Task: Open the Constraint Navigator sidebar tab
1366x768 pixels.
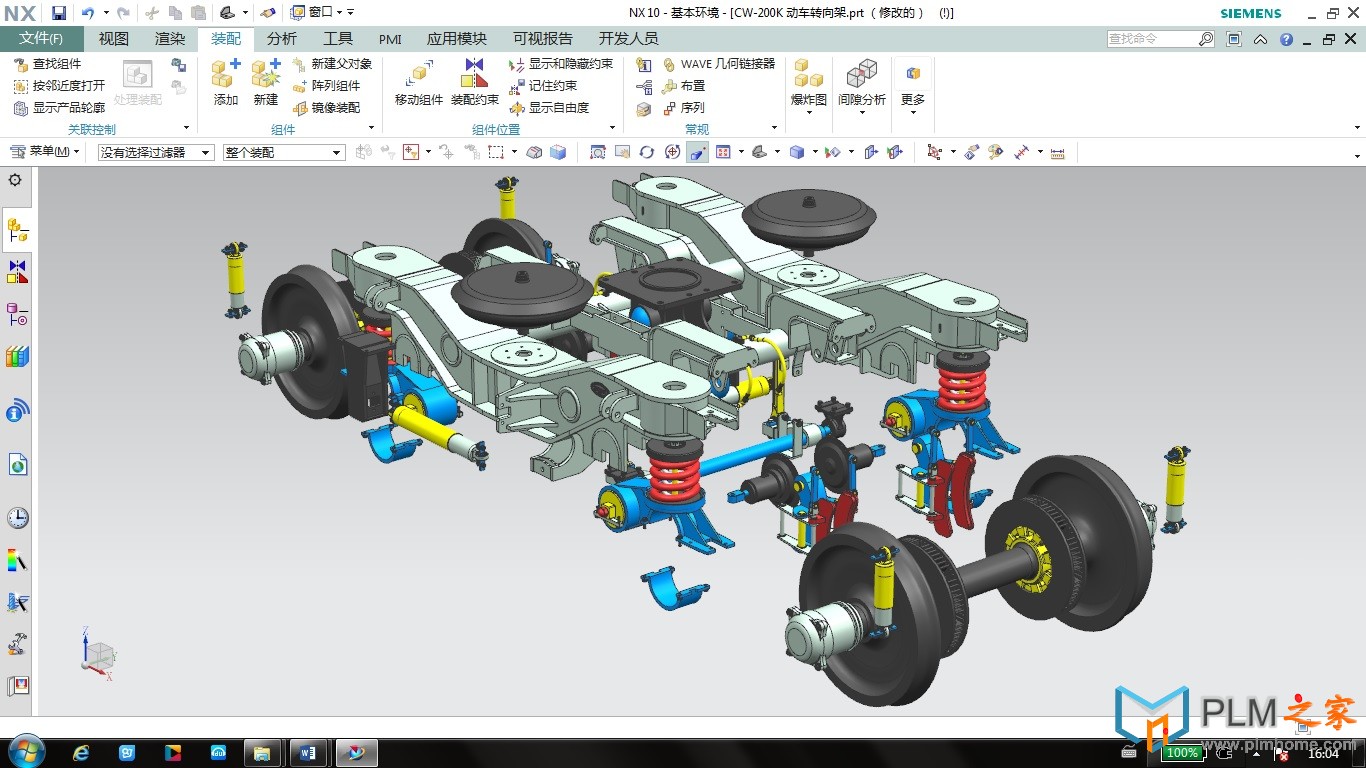Action: [x=17, y=272]
